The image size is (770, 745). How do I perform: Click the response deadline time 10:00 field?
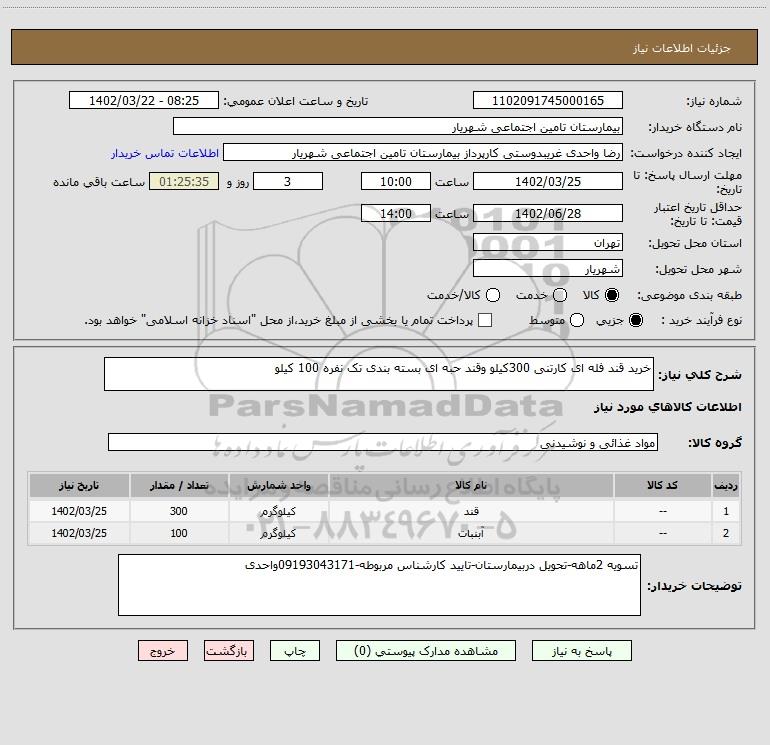(396, 181)
